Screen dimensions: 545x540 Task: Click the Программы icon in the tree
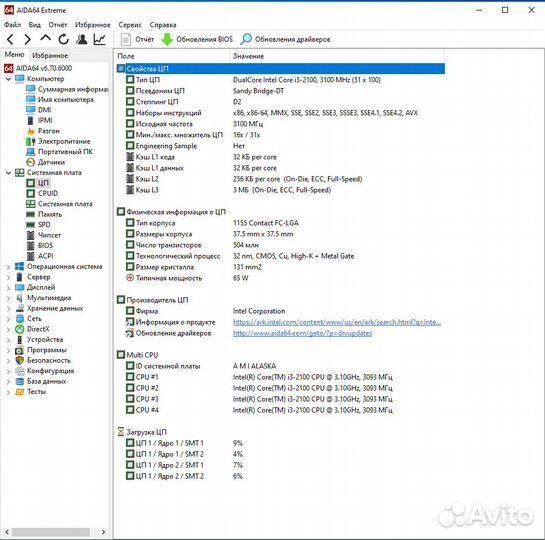point(20,350)
